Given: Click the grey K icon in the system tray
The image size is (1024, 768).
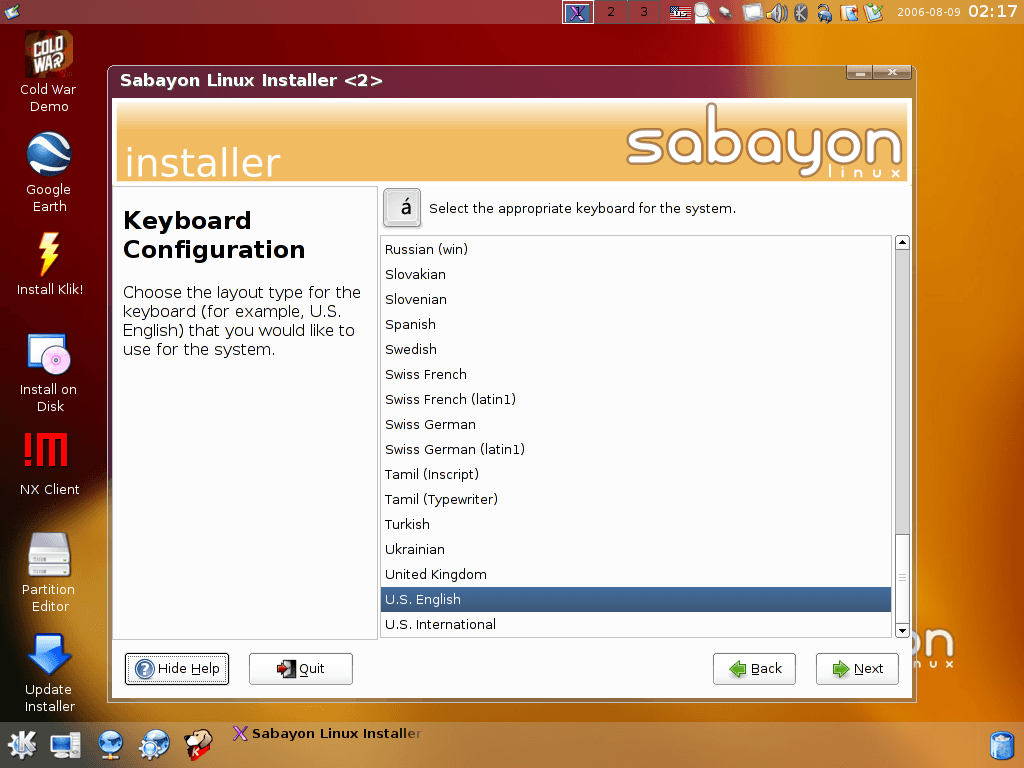Looking at the screenshot, I should 801,12.
